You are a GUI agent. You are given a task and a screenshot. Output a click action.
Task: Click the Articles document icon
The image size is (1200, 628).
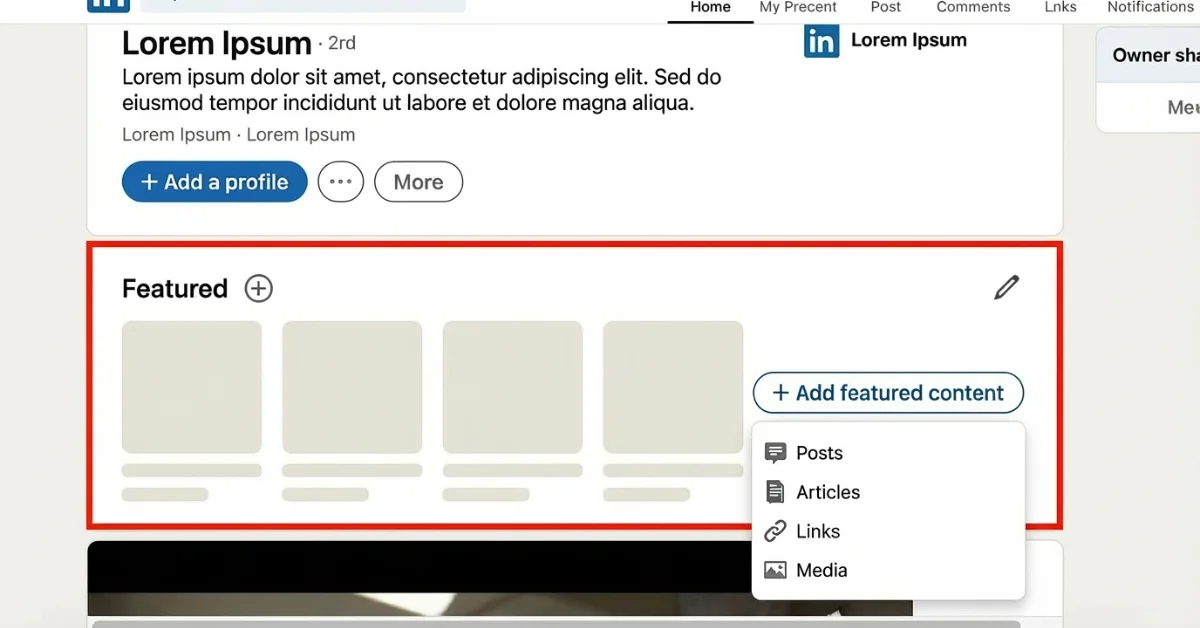tap(775, 492)
